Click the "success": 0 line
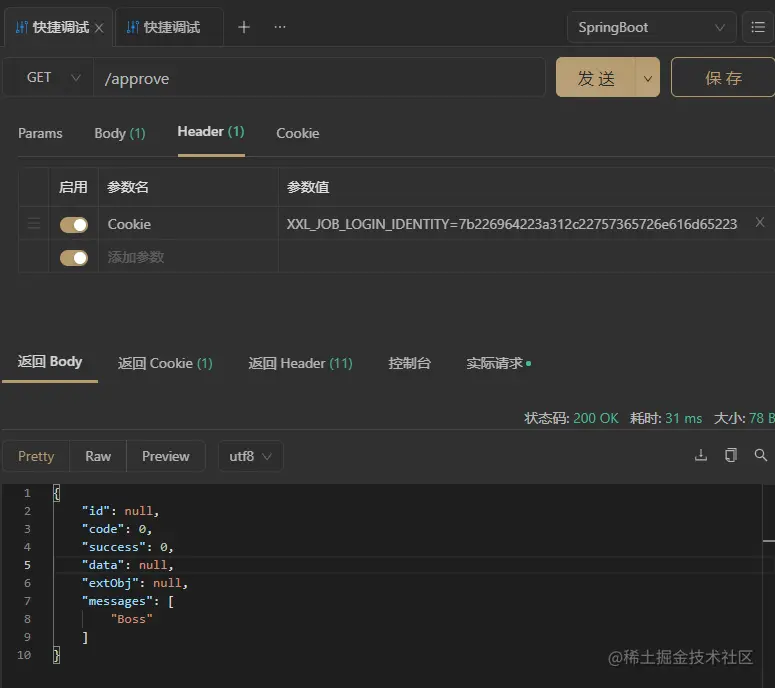The height and width of the screenshot is (688, 775). click(128, 547)
